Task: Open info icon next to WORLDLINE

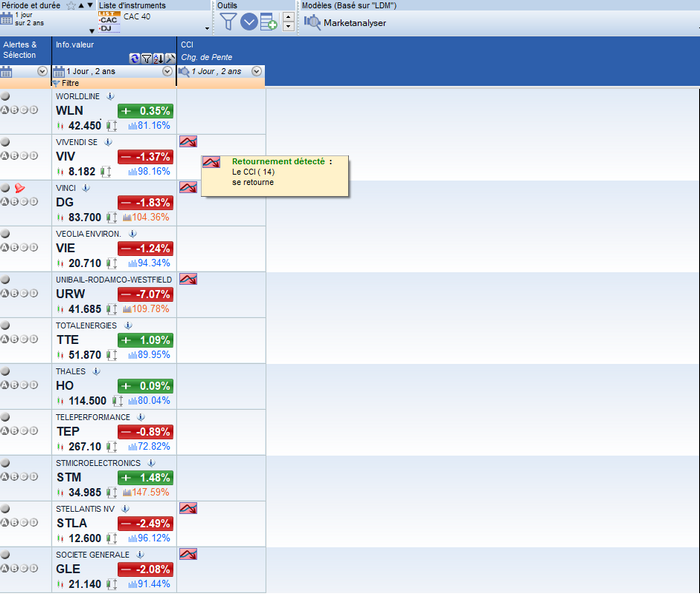Action: [x=111, y=96]
